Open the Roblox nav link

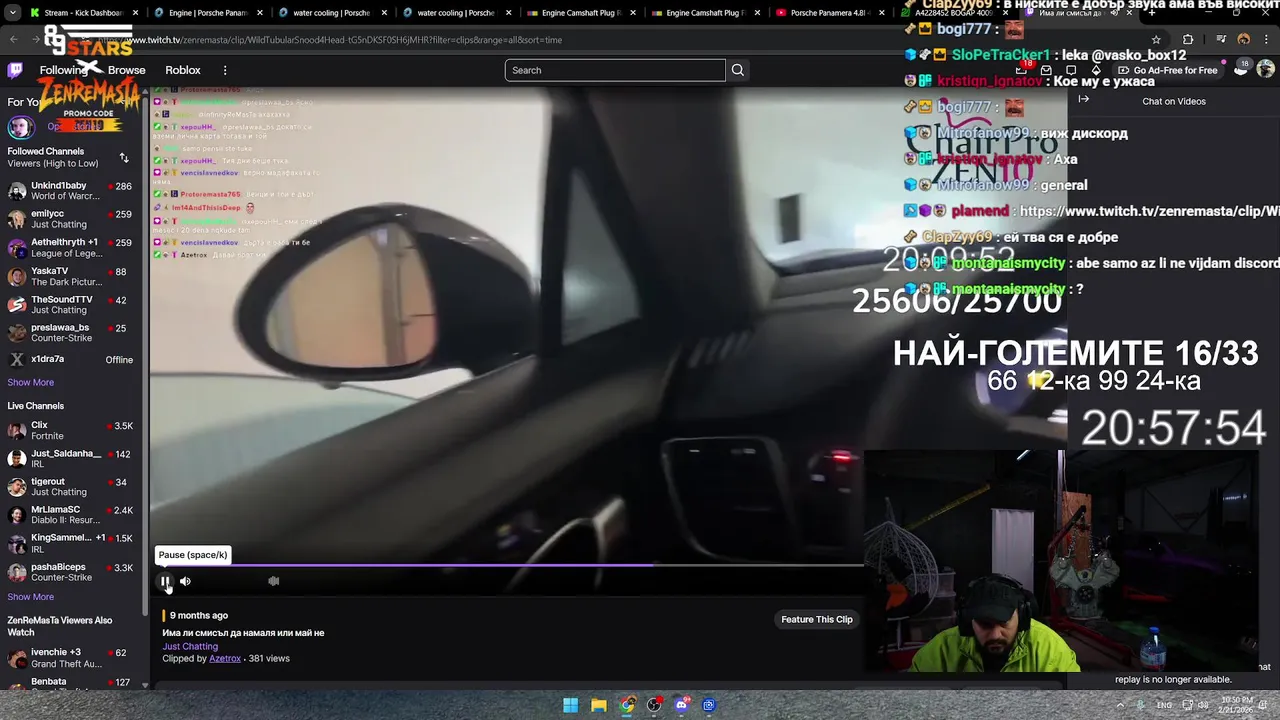(183, 70)
